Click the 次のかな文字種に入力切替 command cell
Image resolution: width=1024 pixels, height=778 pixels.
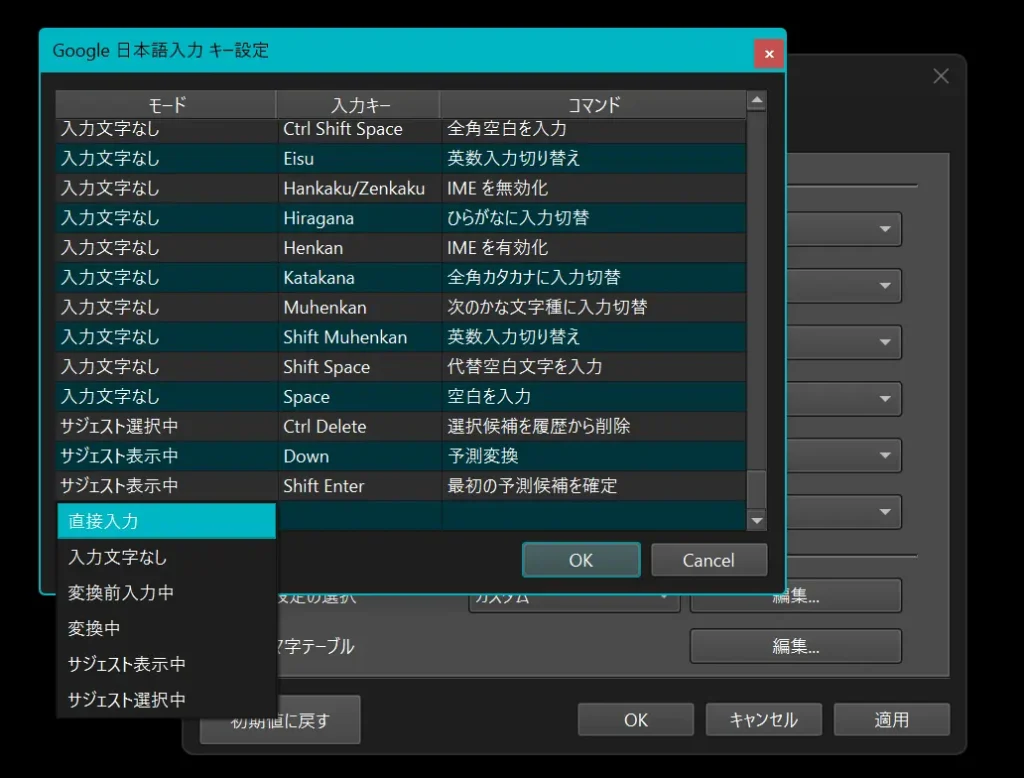(x=594, y=307)
